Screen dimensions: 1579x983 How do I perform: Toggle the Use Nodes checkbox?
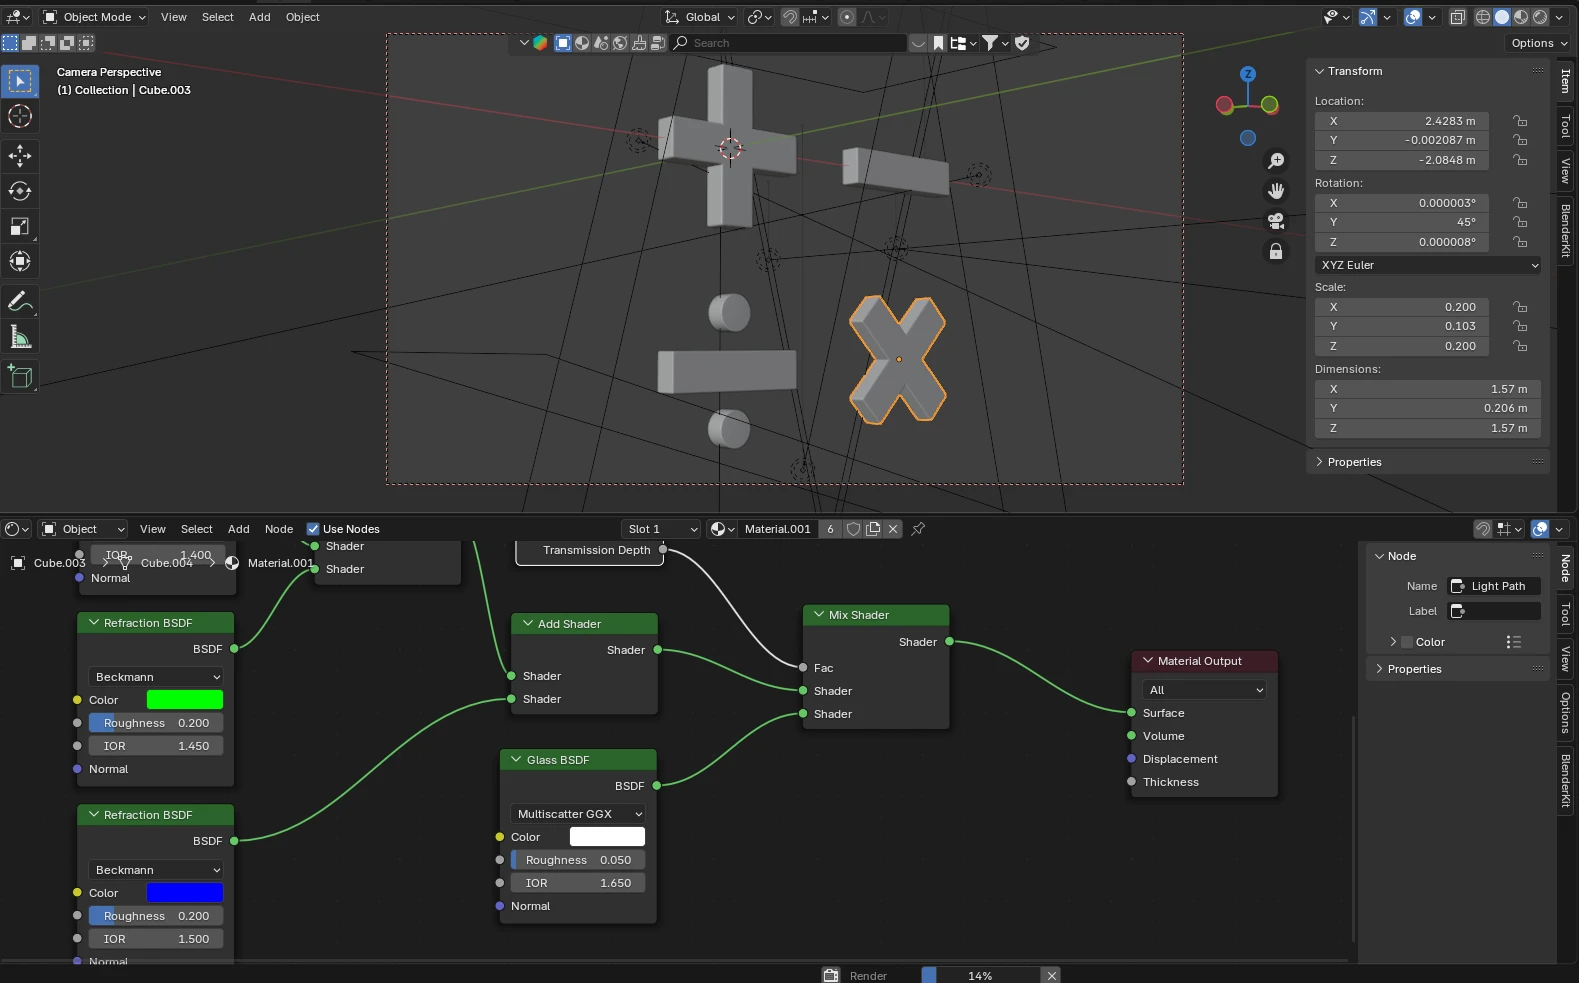point(313,529)
